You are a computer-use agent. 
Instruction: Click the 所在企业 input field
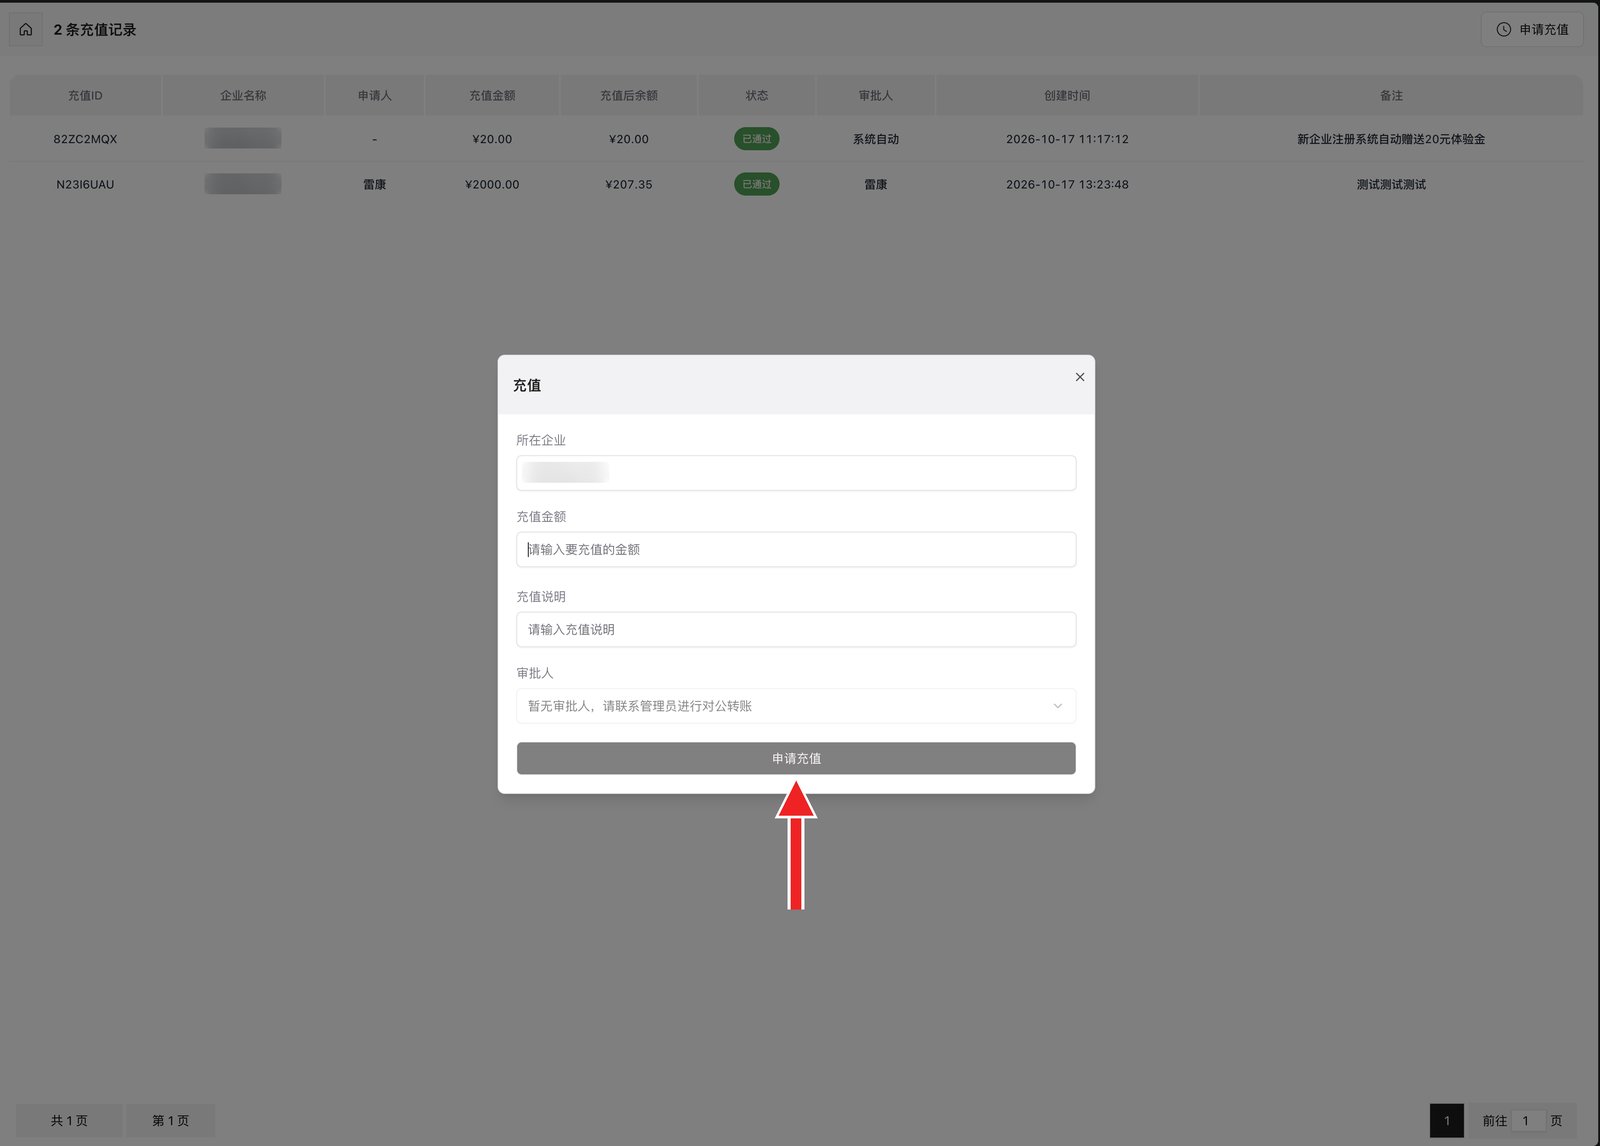click(796, 473)
